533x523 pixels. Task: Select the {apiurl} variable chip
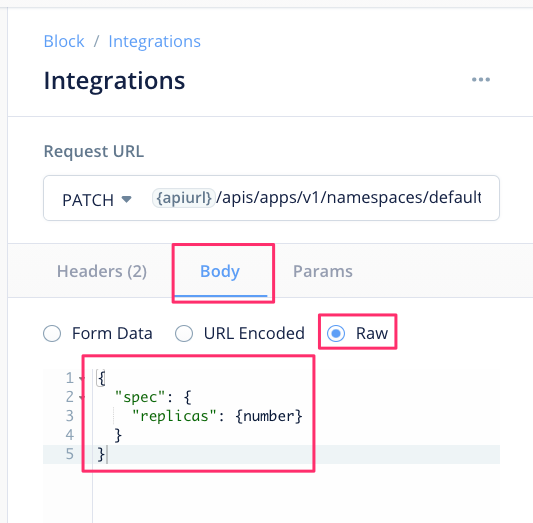184,198
